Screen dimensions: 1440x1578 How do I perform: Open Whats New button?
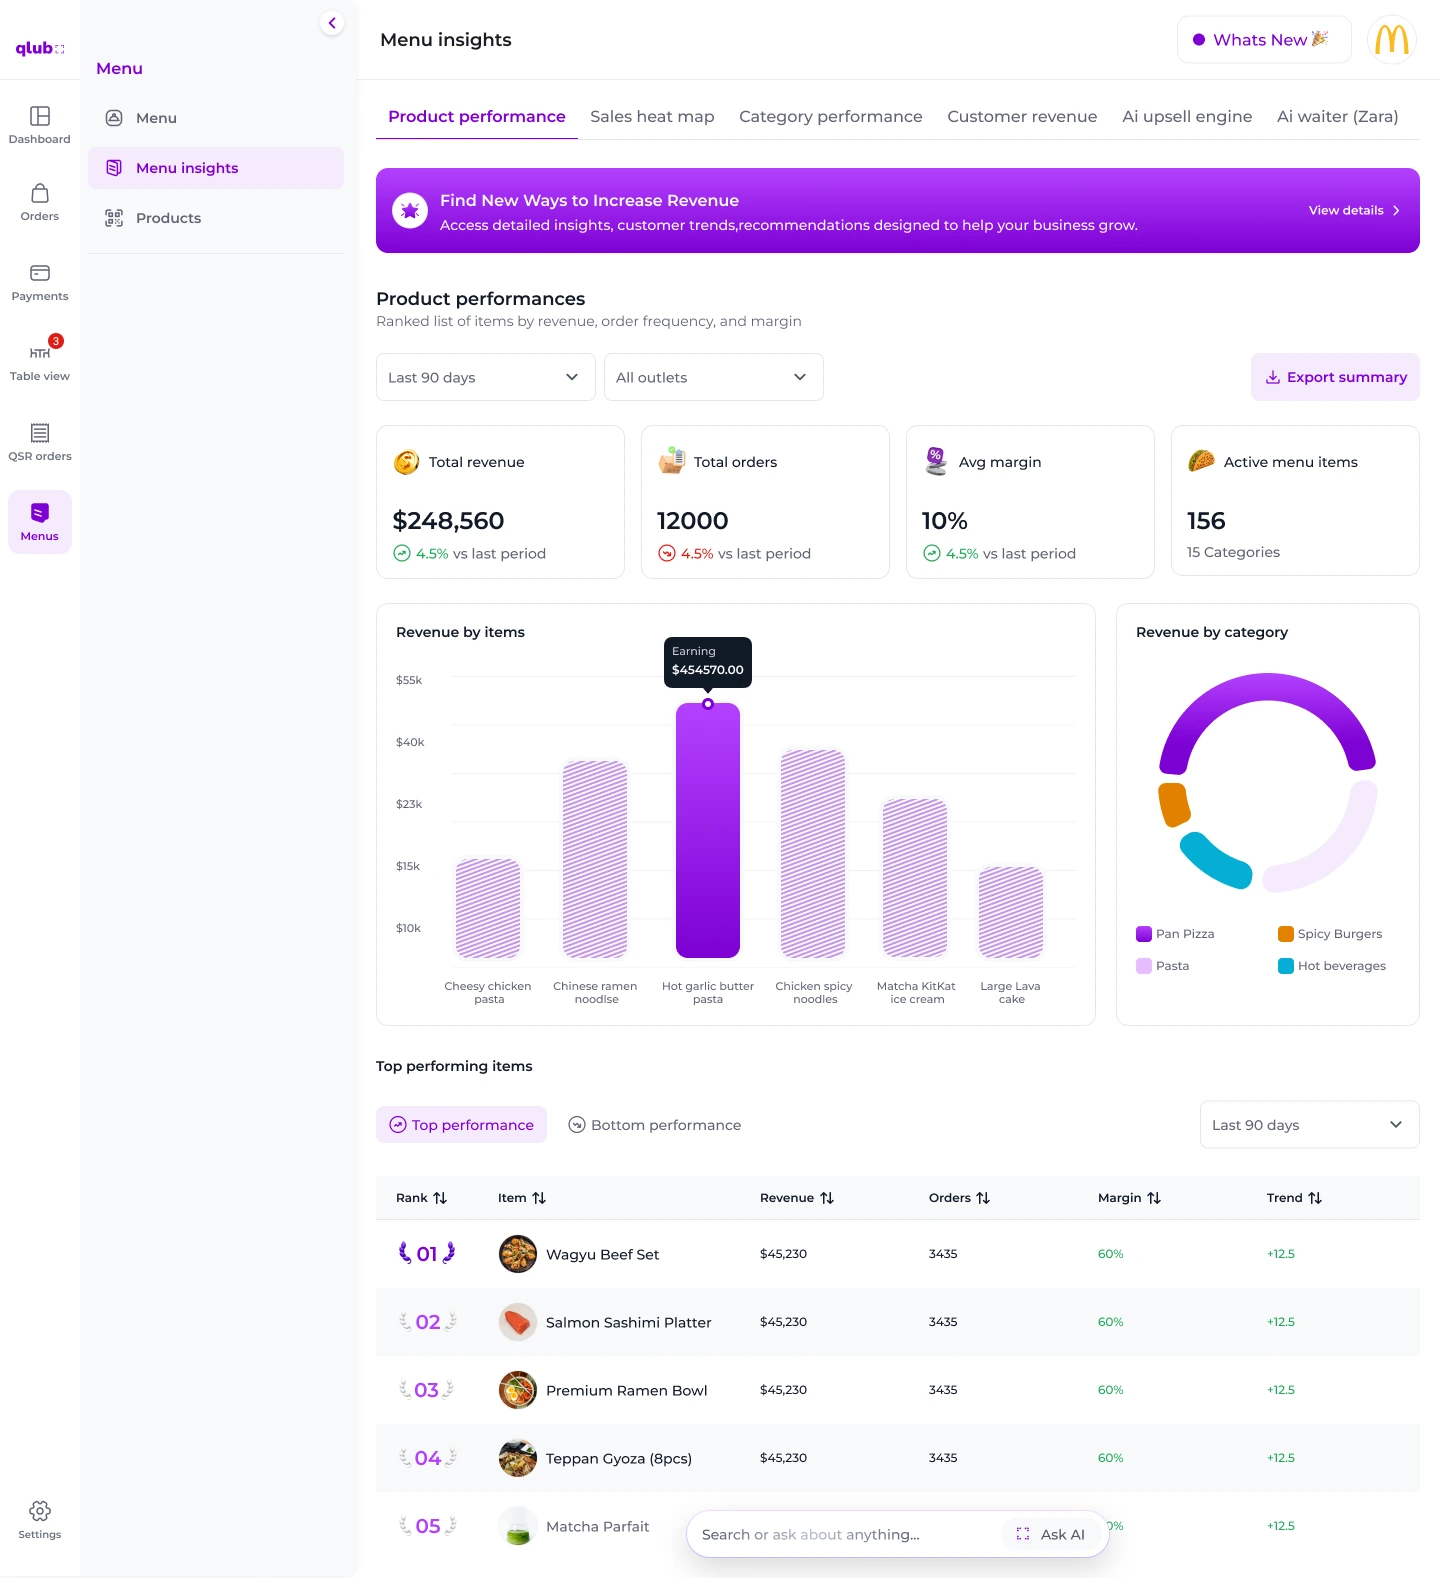[x=1264, y=40]
